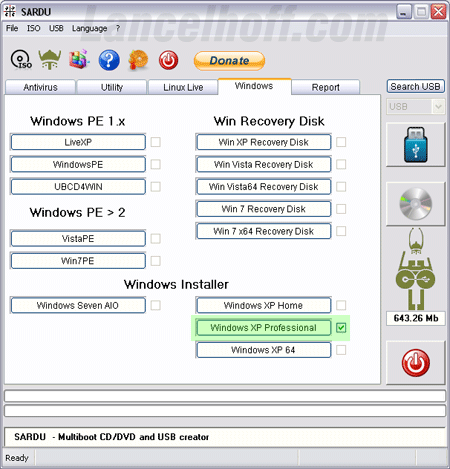Select the Windows tab
This screenshot has width=450, height=469.
254,86
